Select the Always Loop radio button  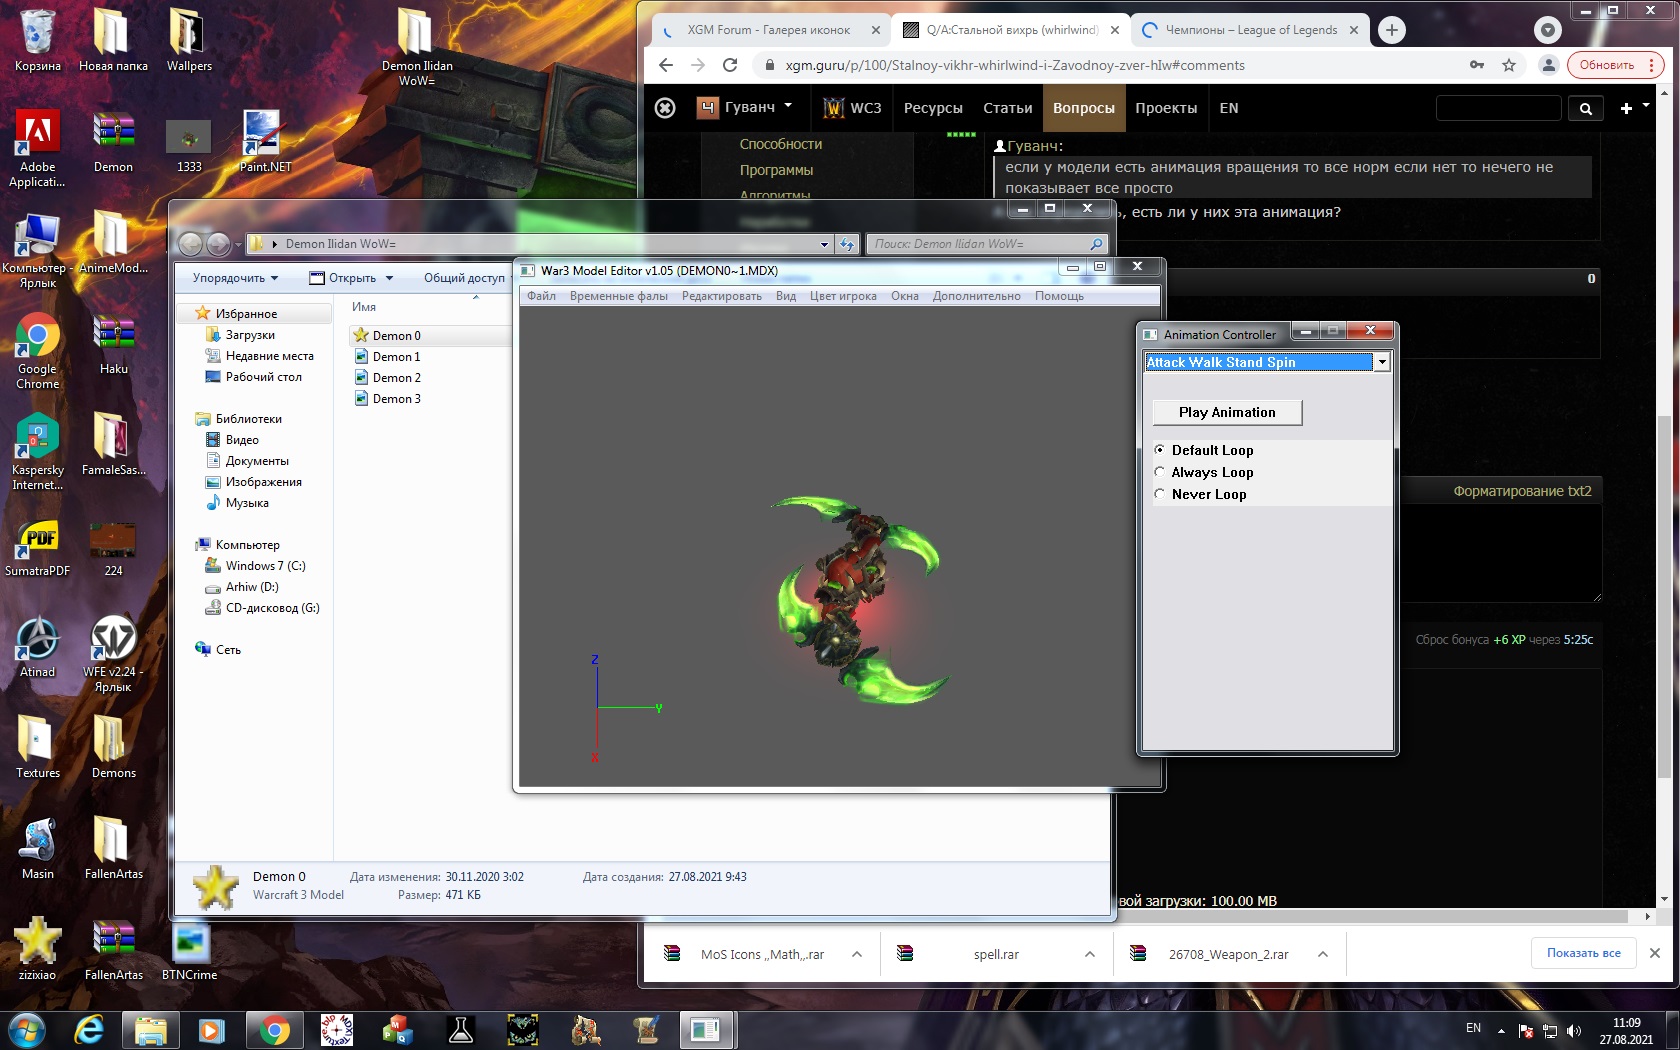point(1160,472)
